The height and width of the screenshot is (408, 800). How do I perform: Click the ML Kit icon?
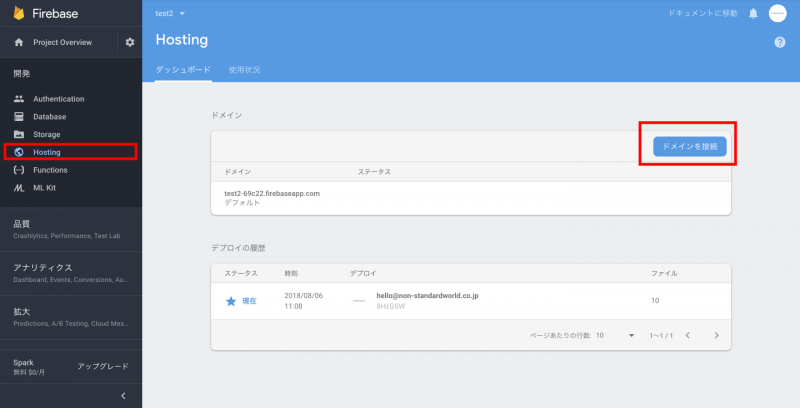pyautogui.click(x=19, y=188)
